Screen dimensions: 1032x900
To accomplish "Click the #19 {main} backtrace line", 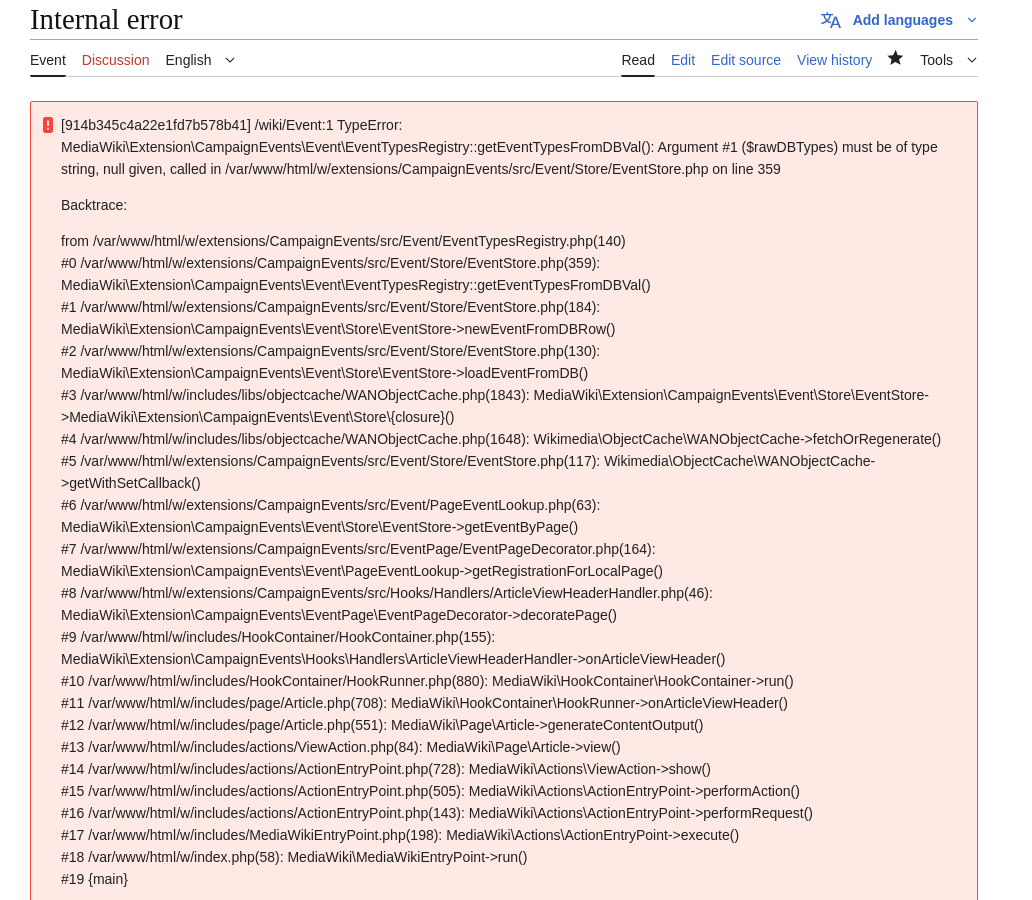I will tap(94, 879).
